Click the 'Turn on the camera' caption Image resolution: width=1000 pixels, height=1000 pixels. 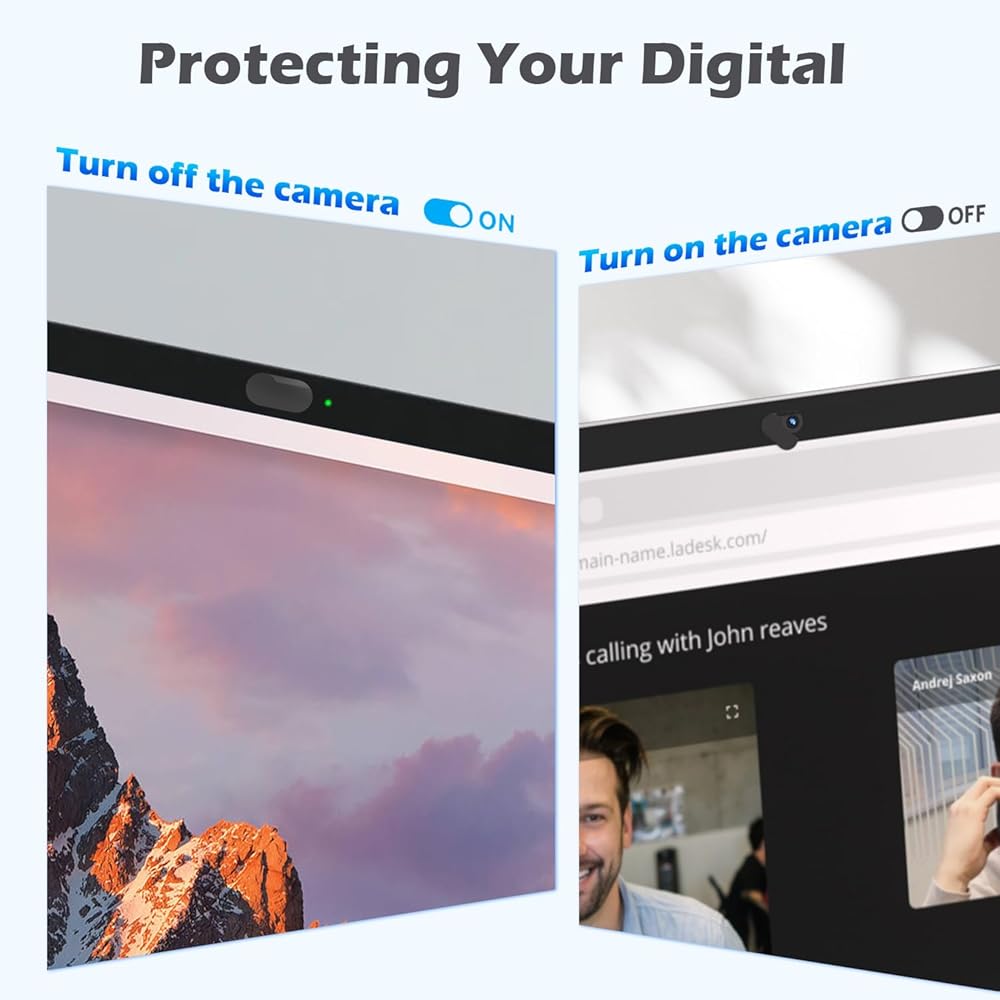pos(735,243)
